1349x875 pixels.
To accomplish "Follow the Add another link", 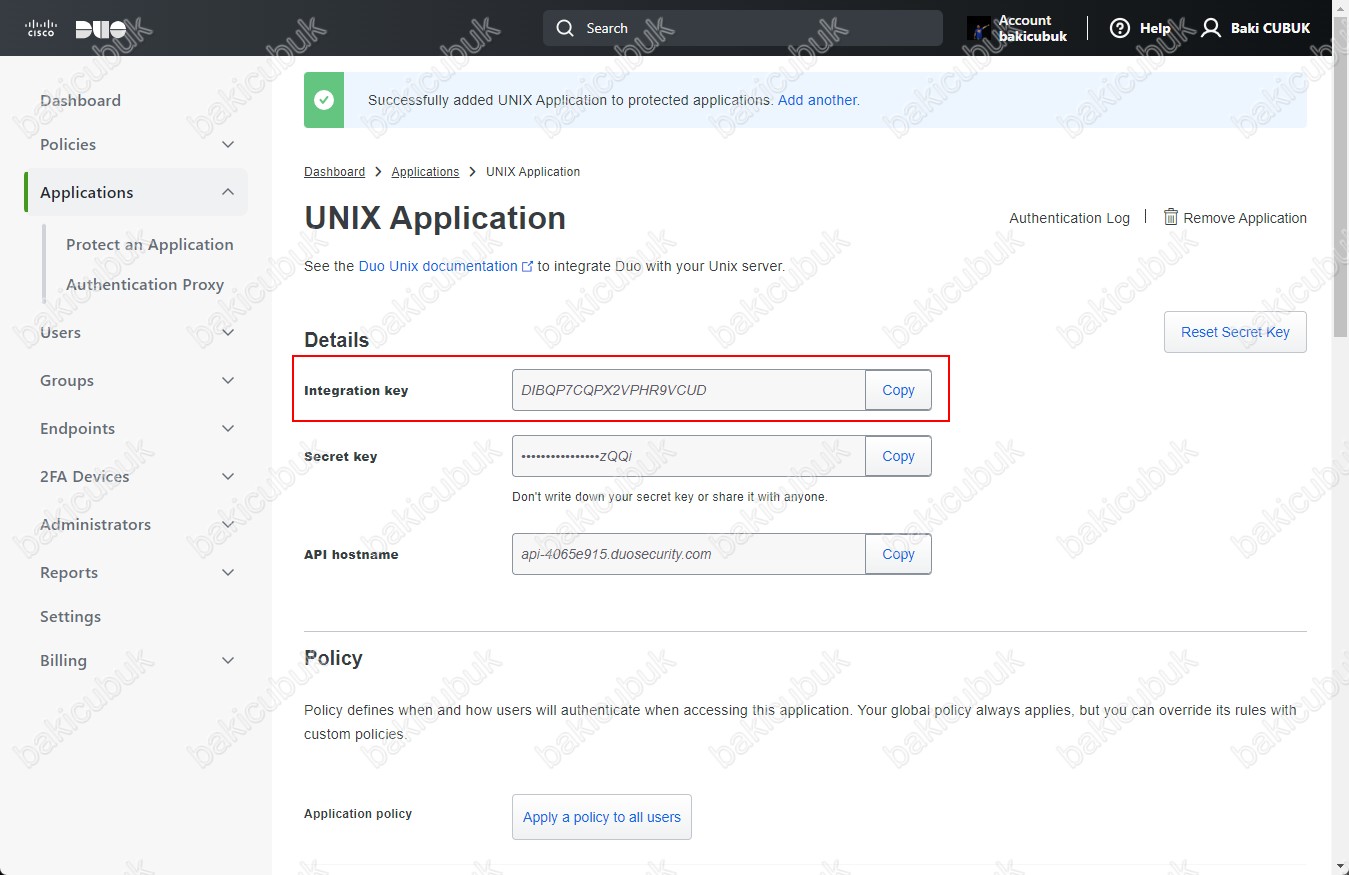I will coord(818,100).
